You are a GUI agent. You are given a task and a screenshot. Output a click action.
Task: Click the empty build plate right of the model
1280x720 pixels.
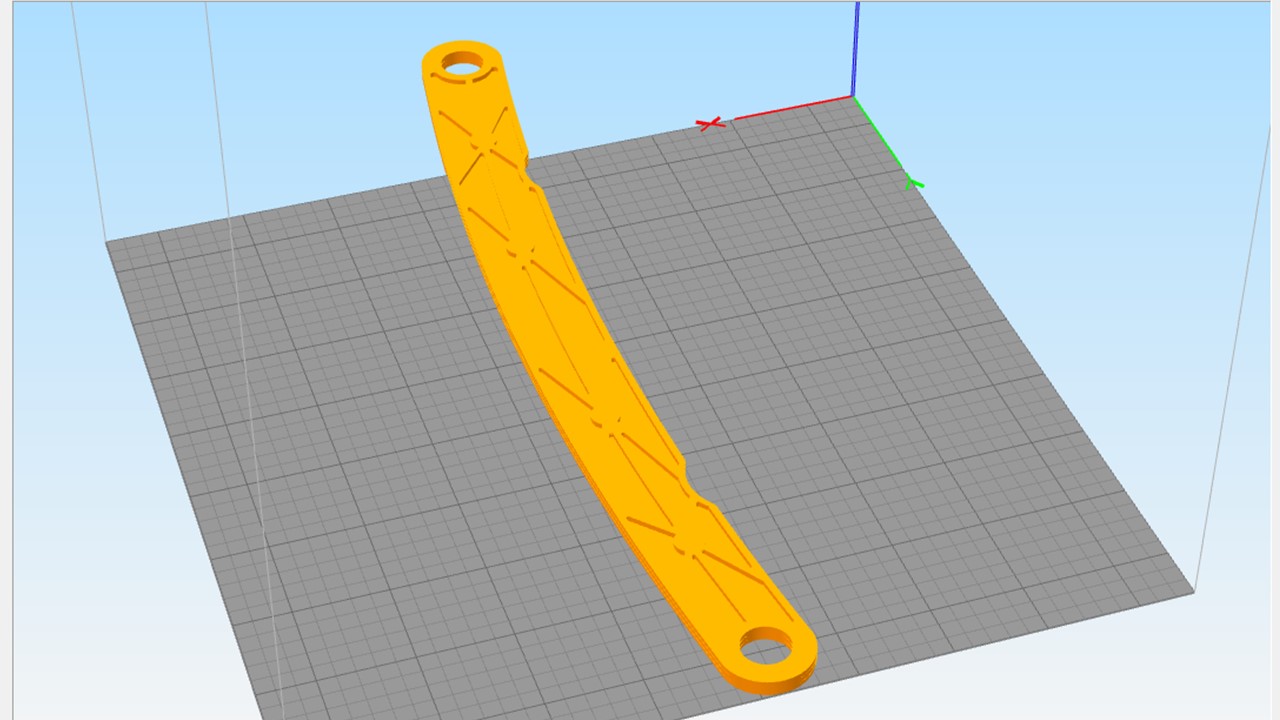point(900,400)
